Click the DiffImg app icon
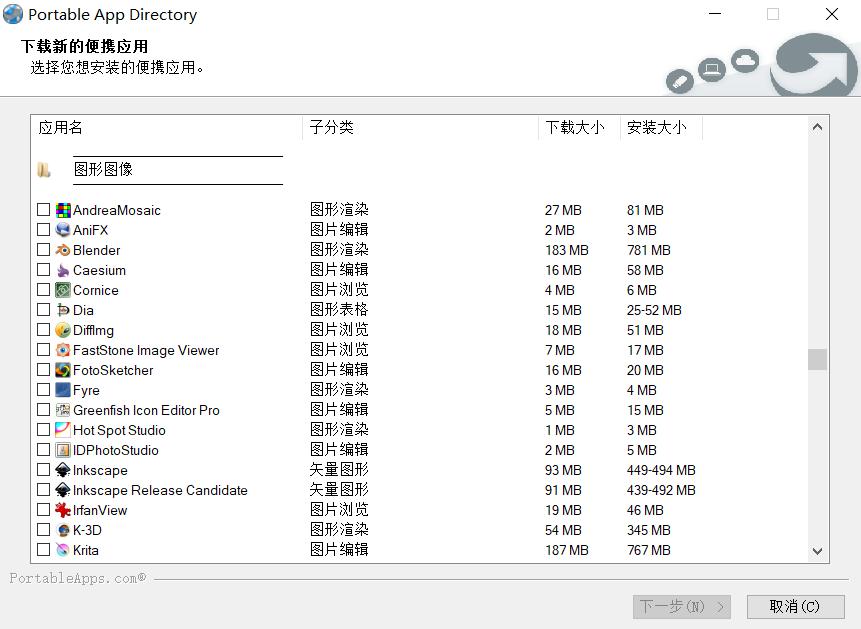The height and width of the screenshot is (629, 861). coord(63,330)
